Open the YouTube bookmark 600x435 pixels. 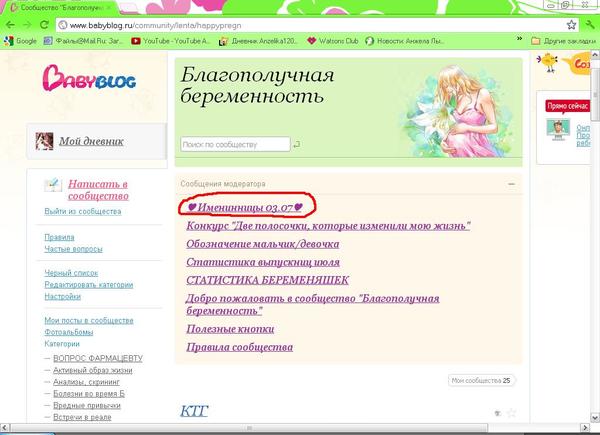tap(171, 41)
